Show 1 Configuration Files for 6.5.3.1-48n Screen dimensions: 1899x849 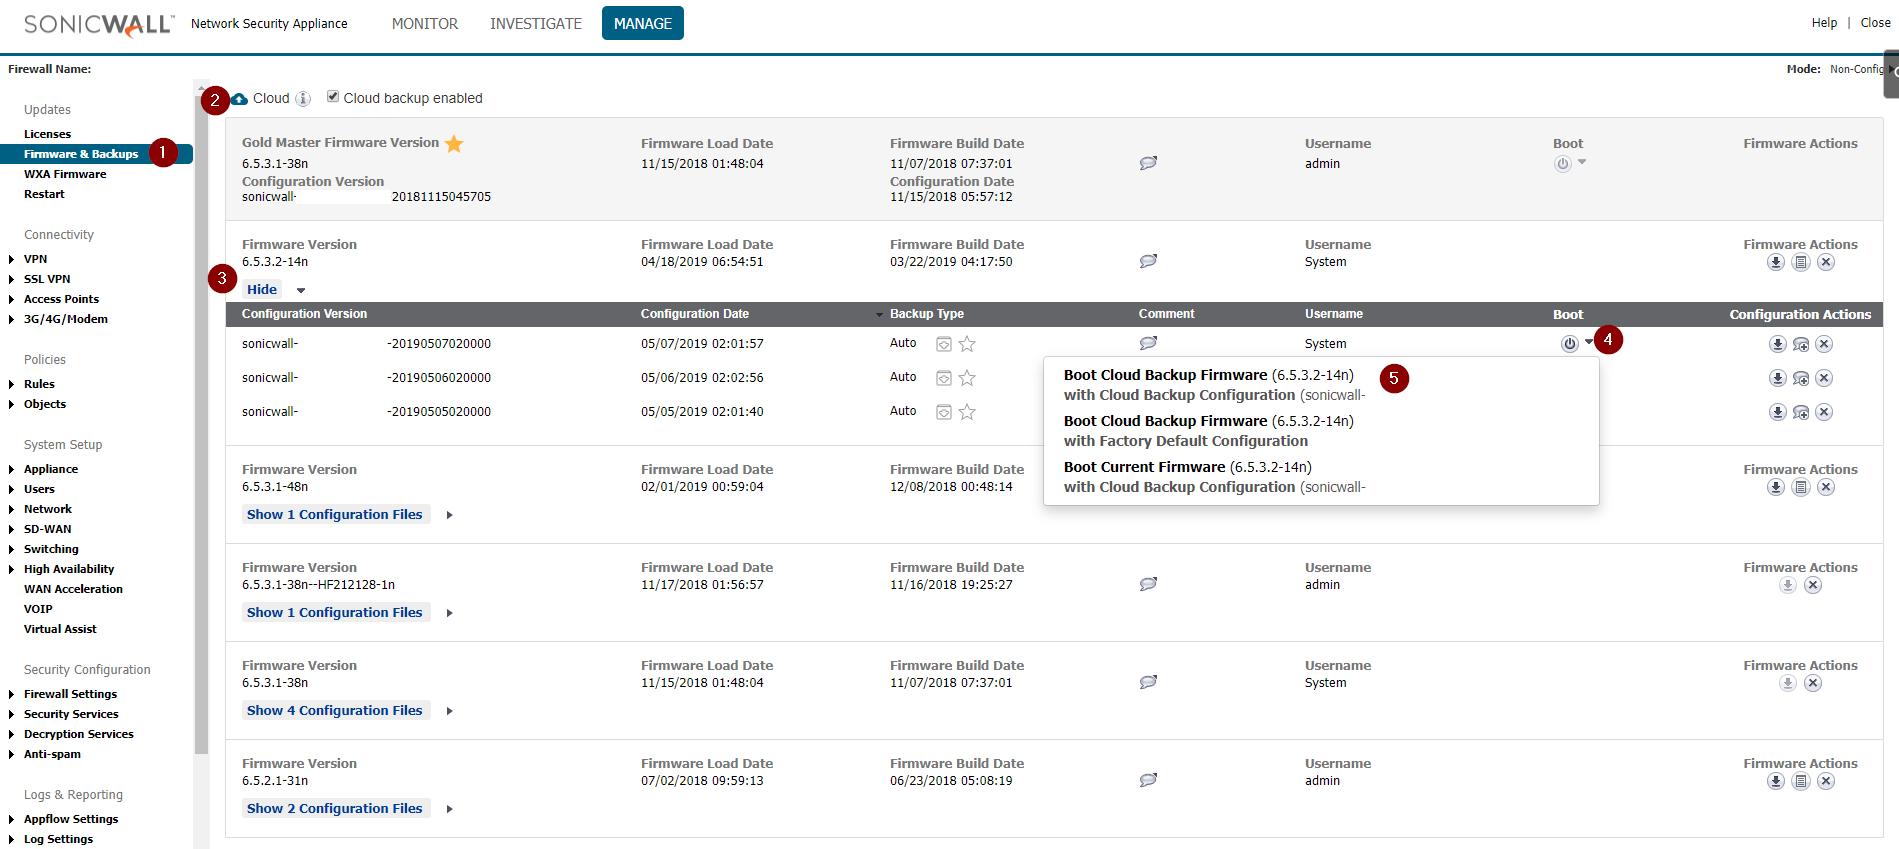click(x=335, y=514)
